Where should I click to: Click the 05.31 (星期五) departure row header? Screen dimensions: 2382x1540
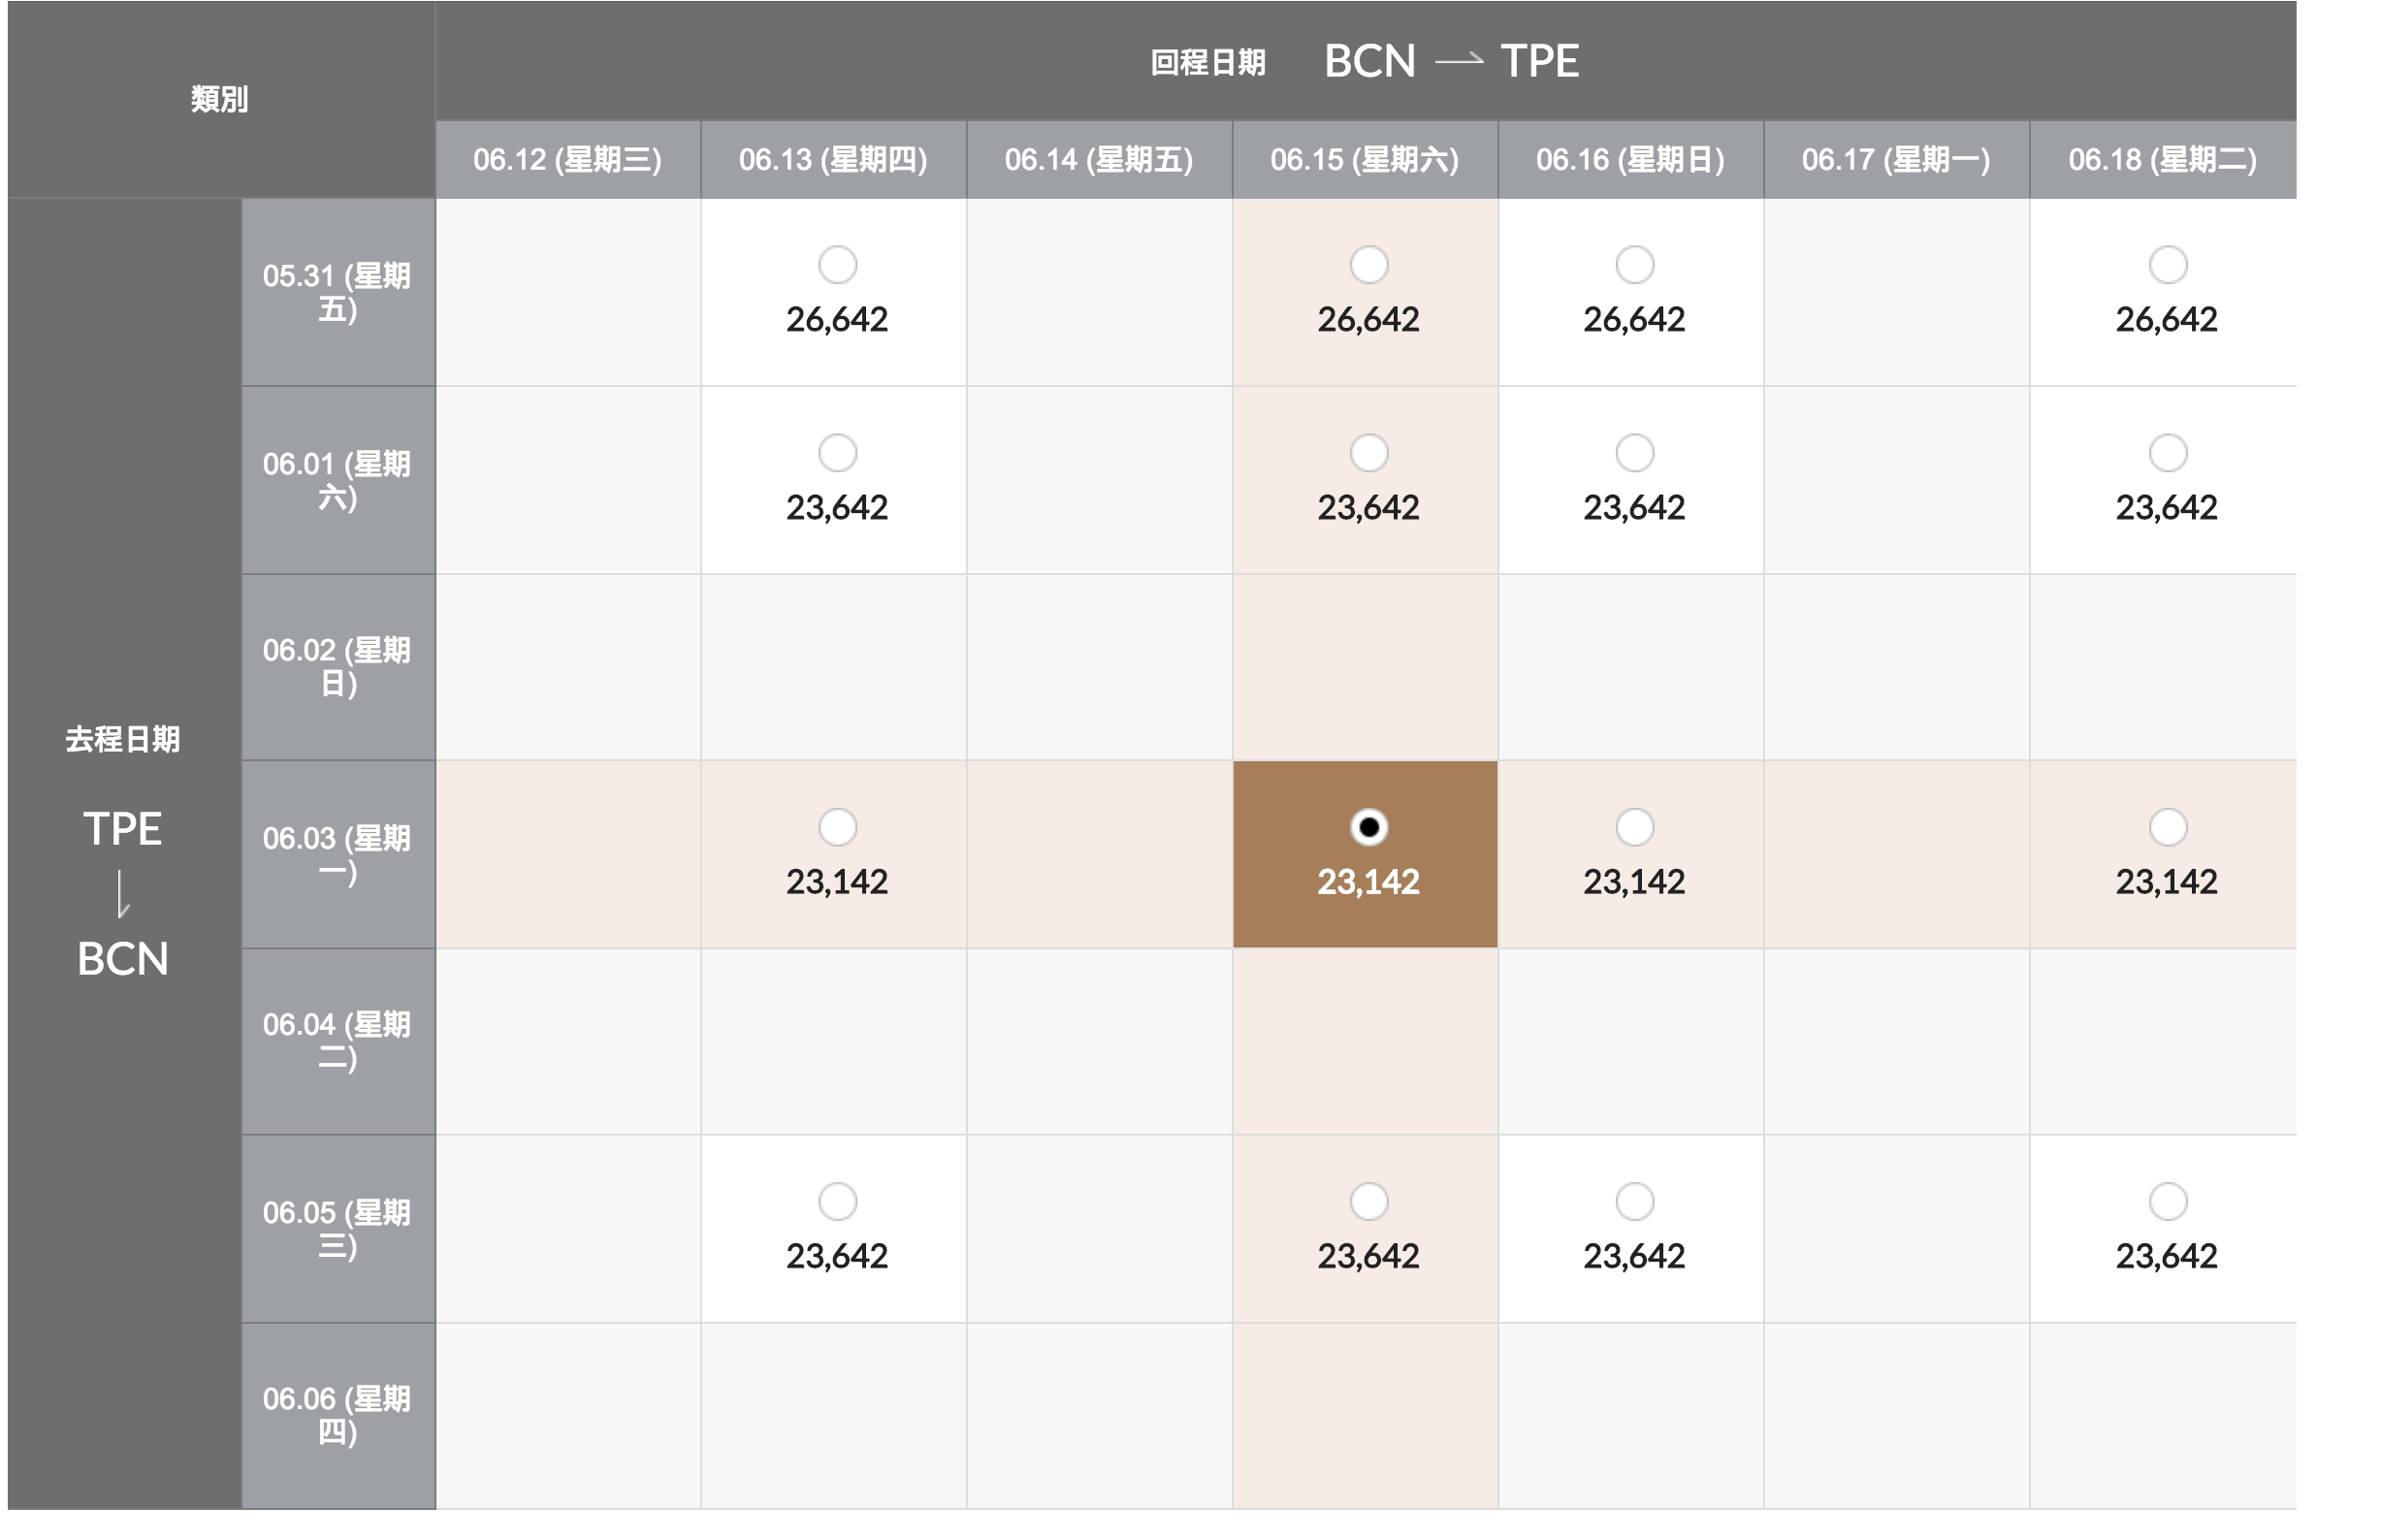pos(338,292)
